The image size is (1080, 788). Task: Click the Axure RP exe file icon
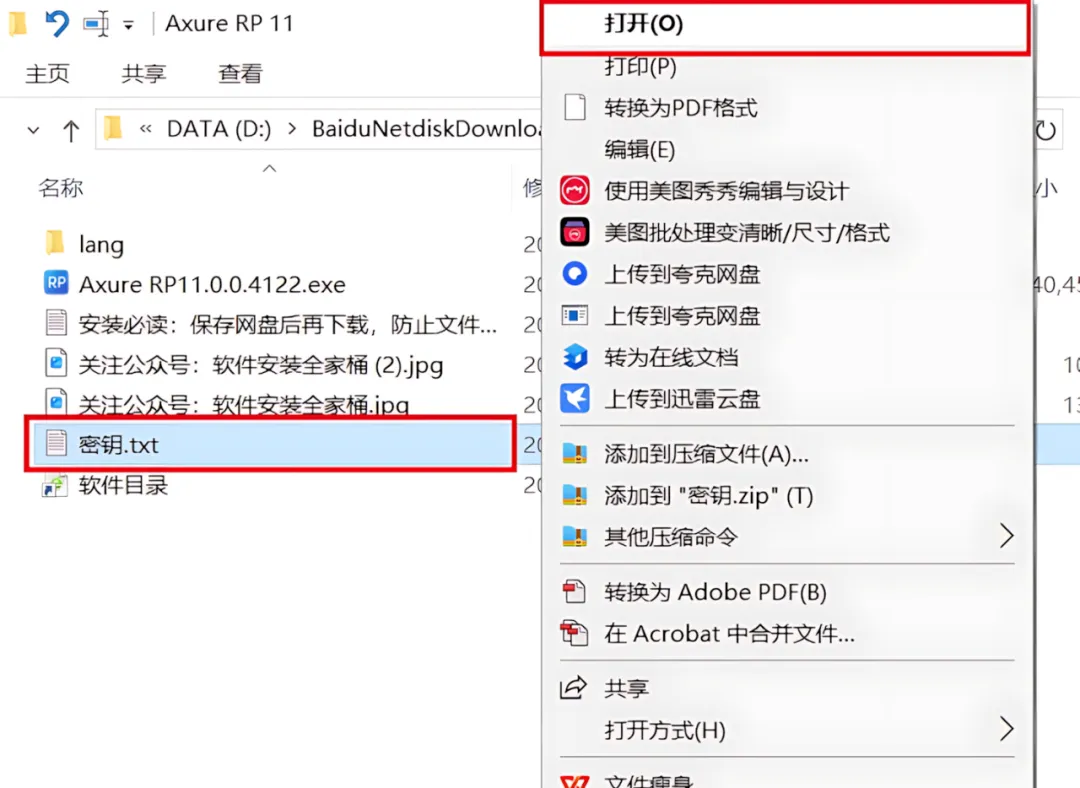click(x=56, y=283)
